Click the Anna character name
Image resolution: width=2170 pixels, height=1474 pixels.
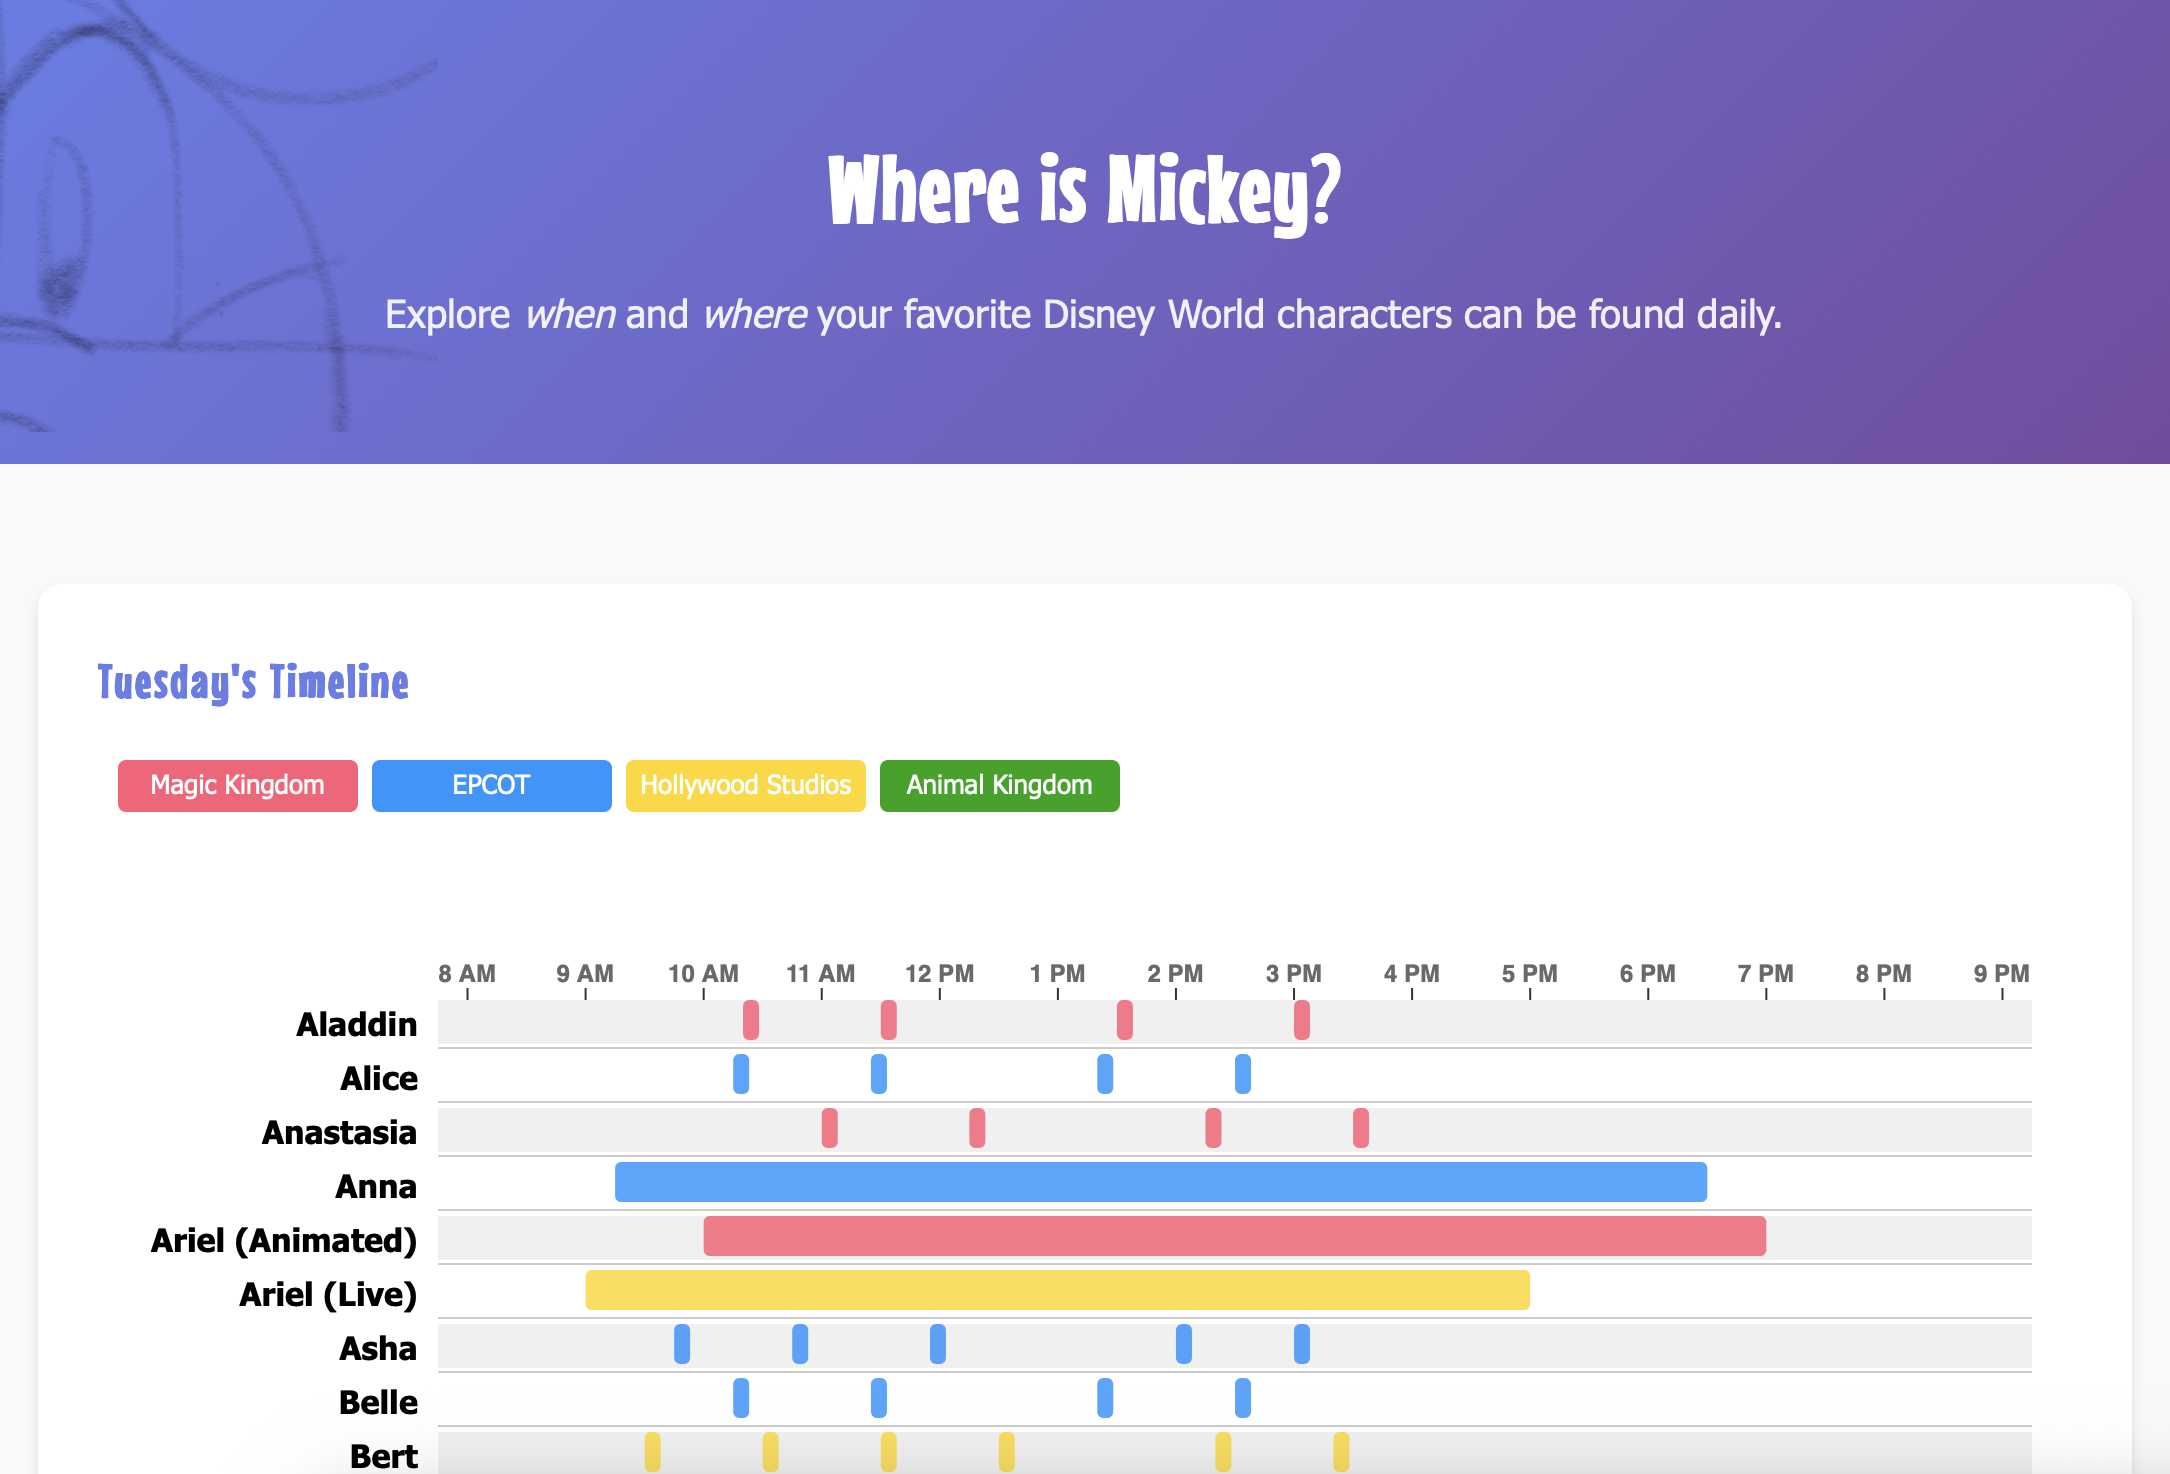point(376,1186)
